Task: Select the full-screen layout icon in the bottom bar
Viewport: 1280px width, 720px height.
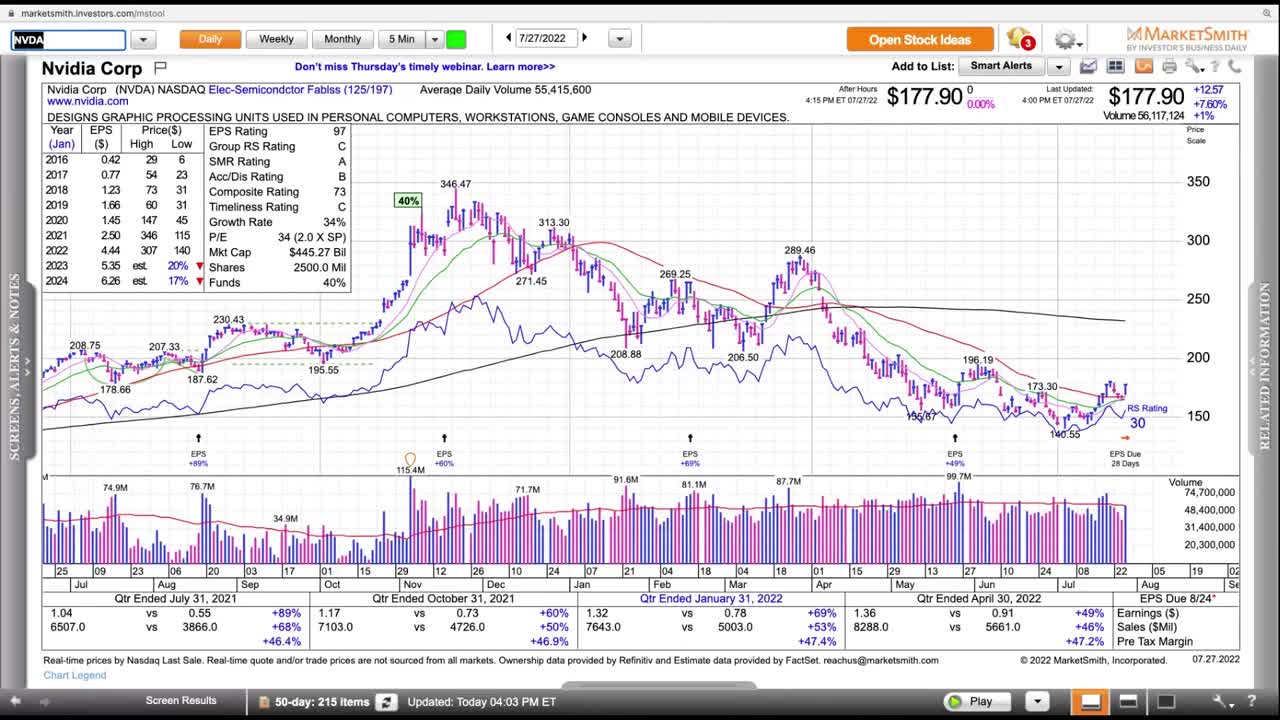Action: click(x=1165, y=701)
